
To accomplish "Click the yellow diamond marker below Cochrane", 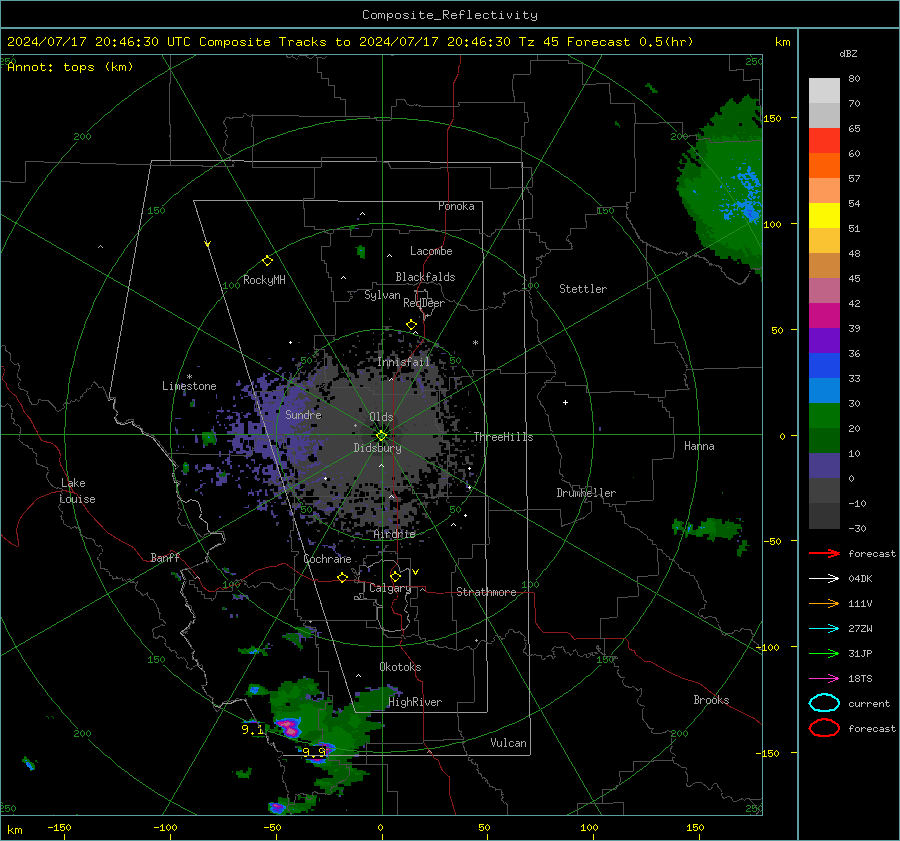I will pos(342,578).
